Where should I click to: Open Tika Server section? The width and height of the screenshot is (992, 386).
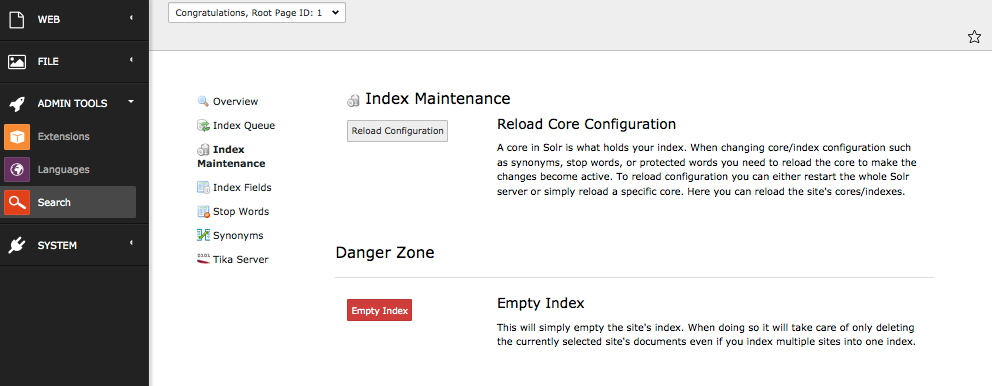[240, 259]
